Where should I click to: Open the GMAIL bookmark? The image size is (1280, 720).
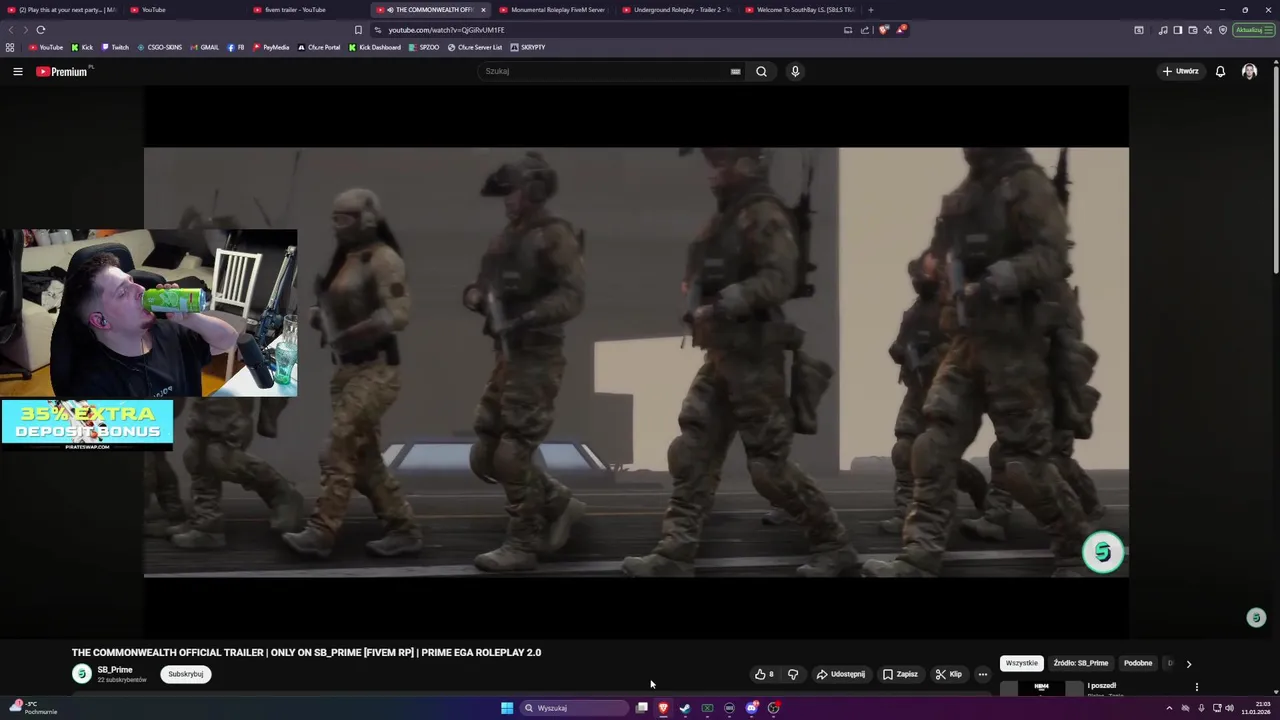click(x=205, y=47)
